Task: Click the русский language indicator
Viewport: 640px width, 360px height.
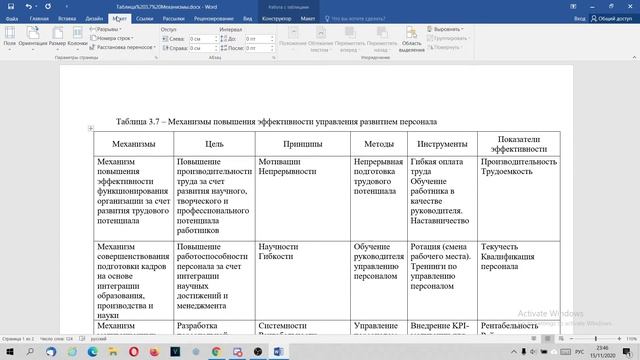Action: point(98,339)
